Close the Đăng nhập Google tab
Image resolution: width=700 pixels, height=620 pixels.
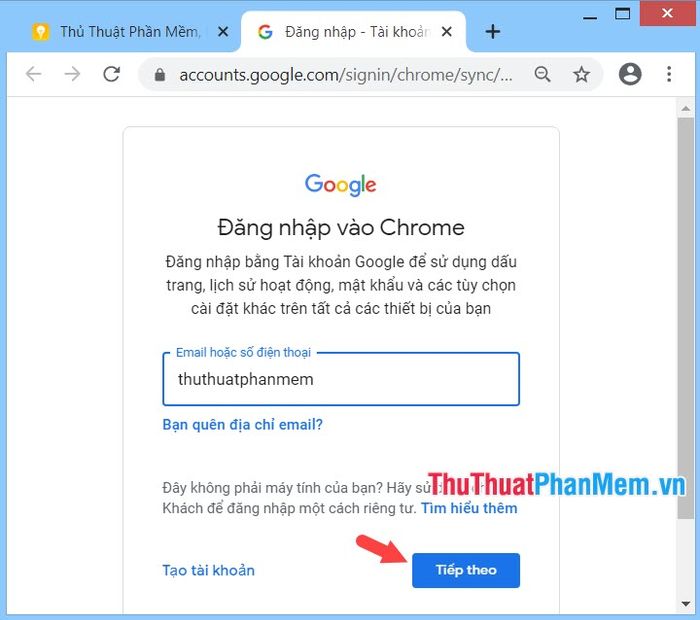pyautogui.click(x=446, y=32)
